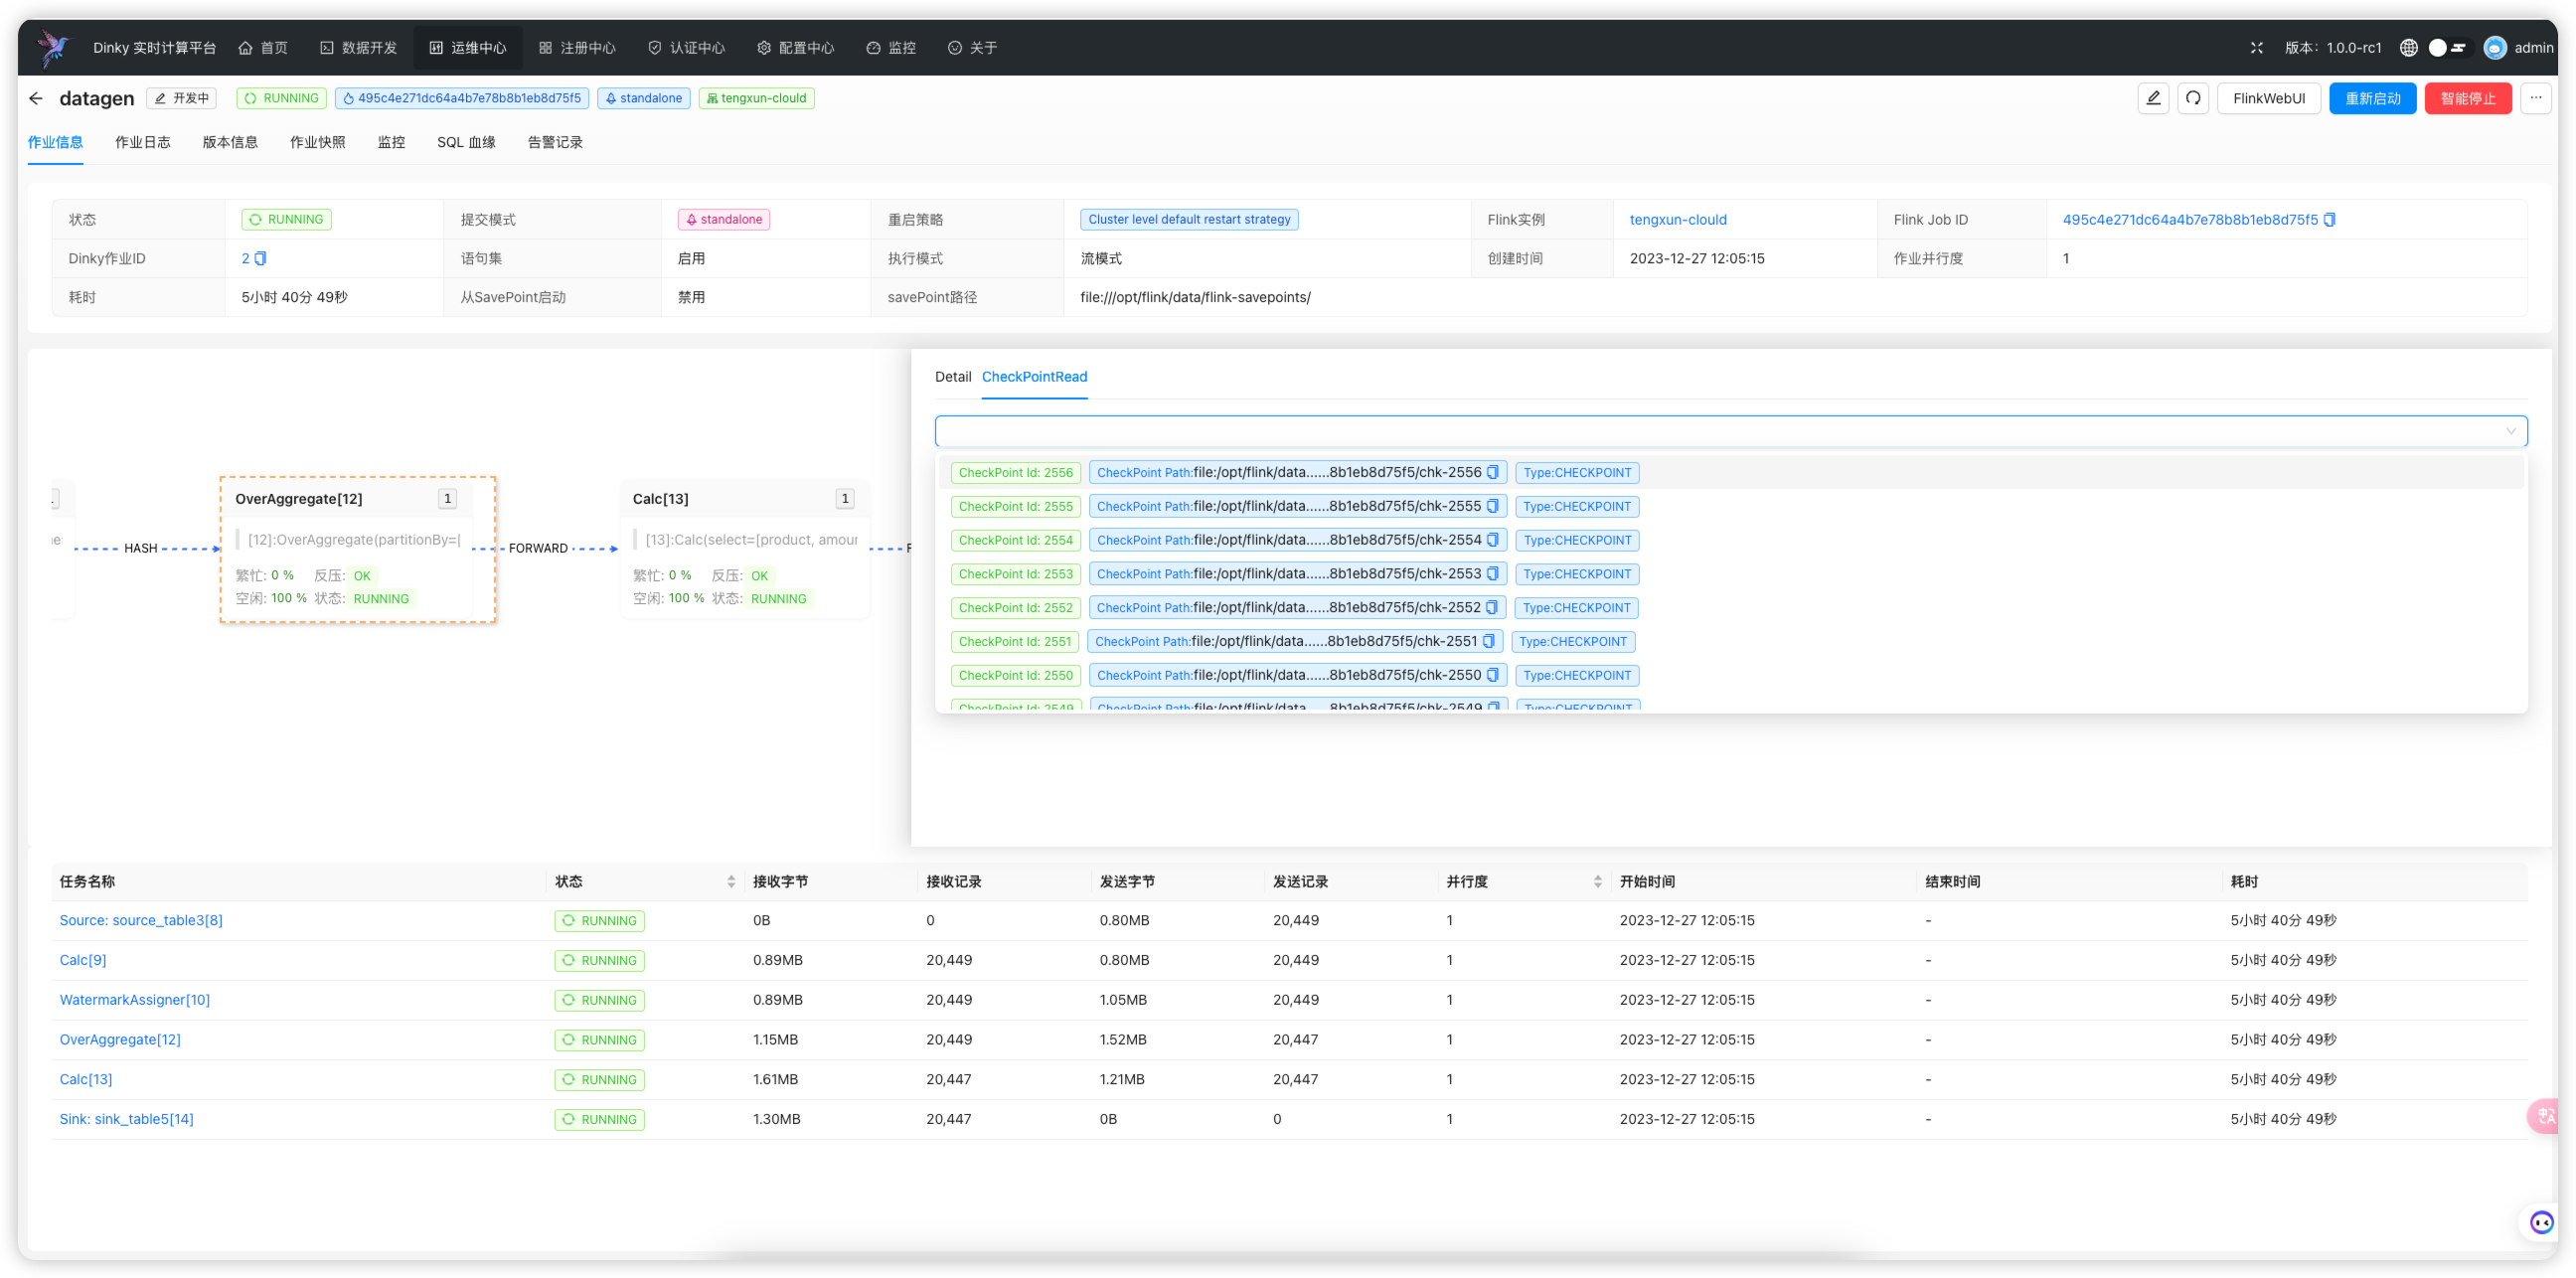Viewport: 2576px width, 1278px height.
Task: Open the more actions ellipsis button
Action: click(x=2536, y=98)
